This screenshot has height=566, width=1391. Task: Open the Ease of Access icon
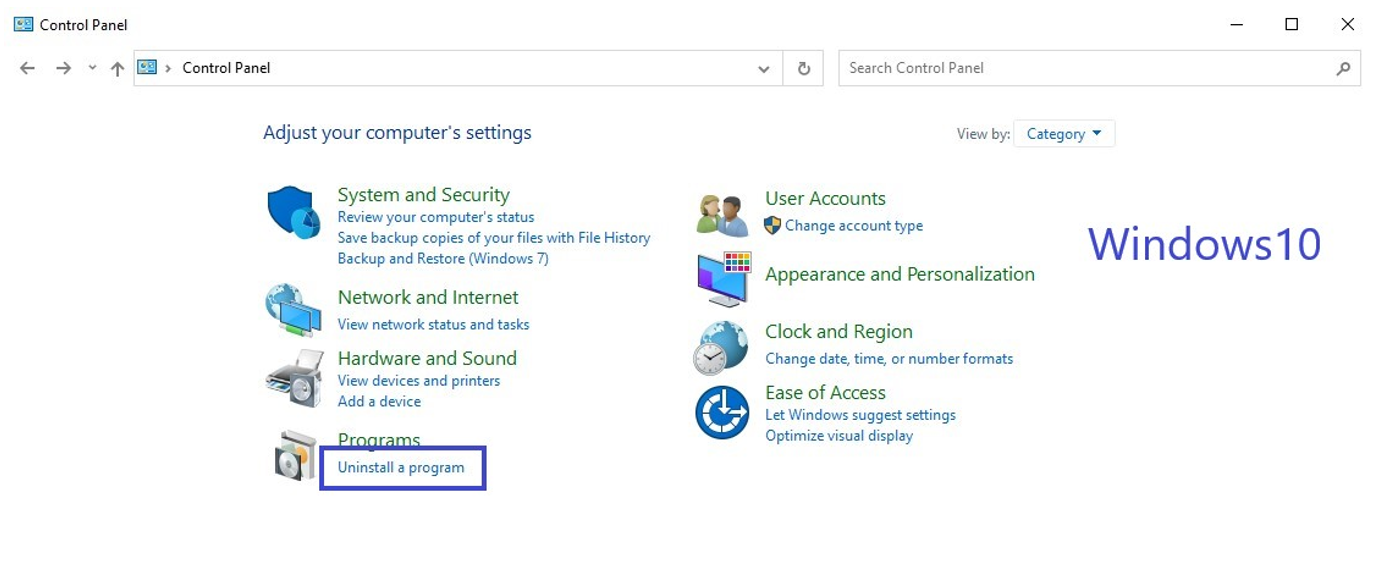coord(722,412)
